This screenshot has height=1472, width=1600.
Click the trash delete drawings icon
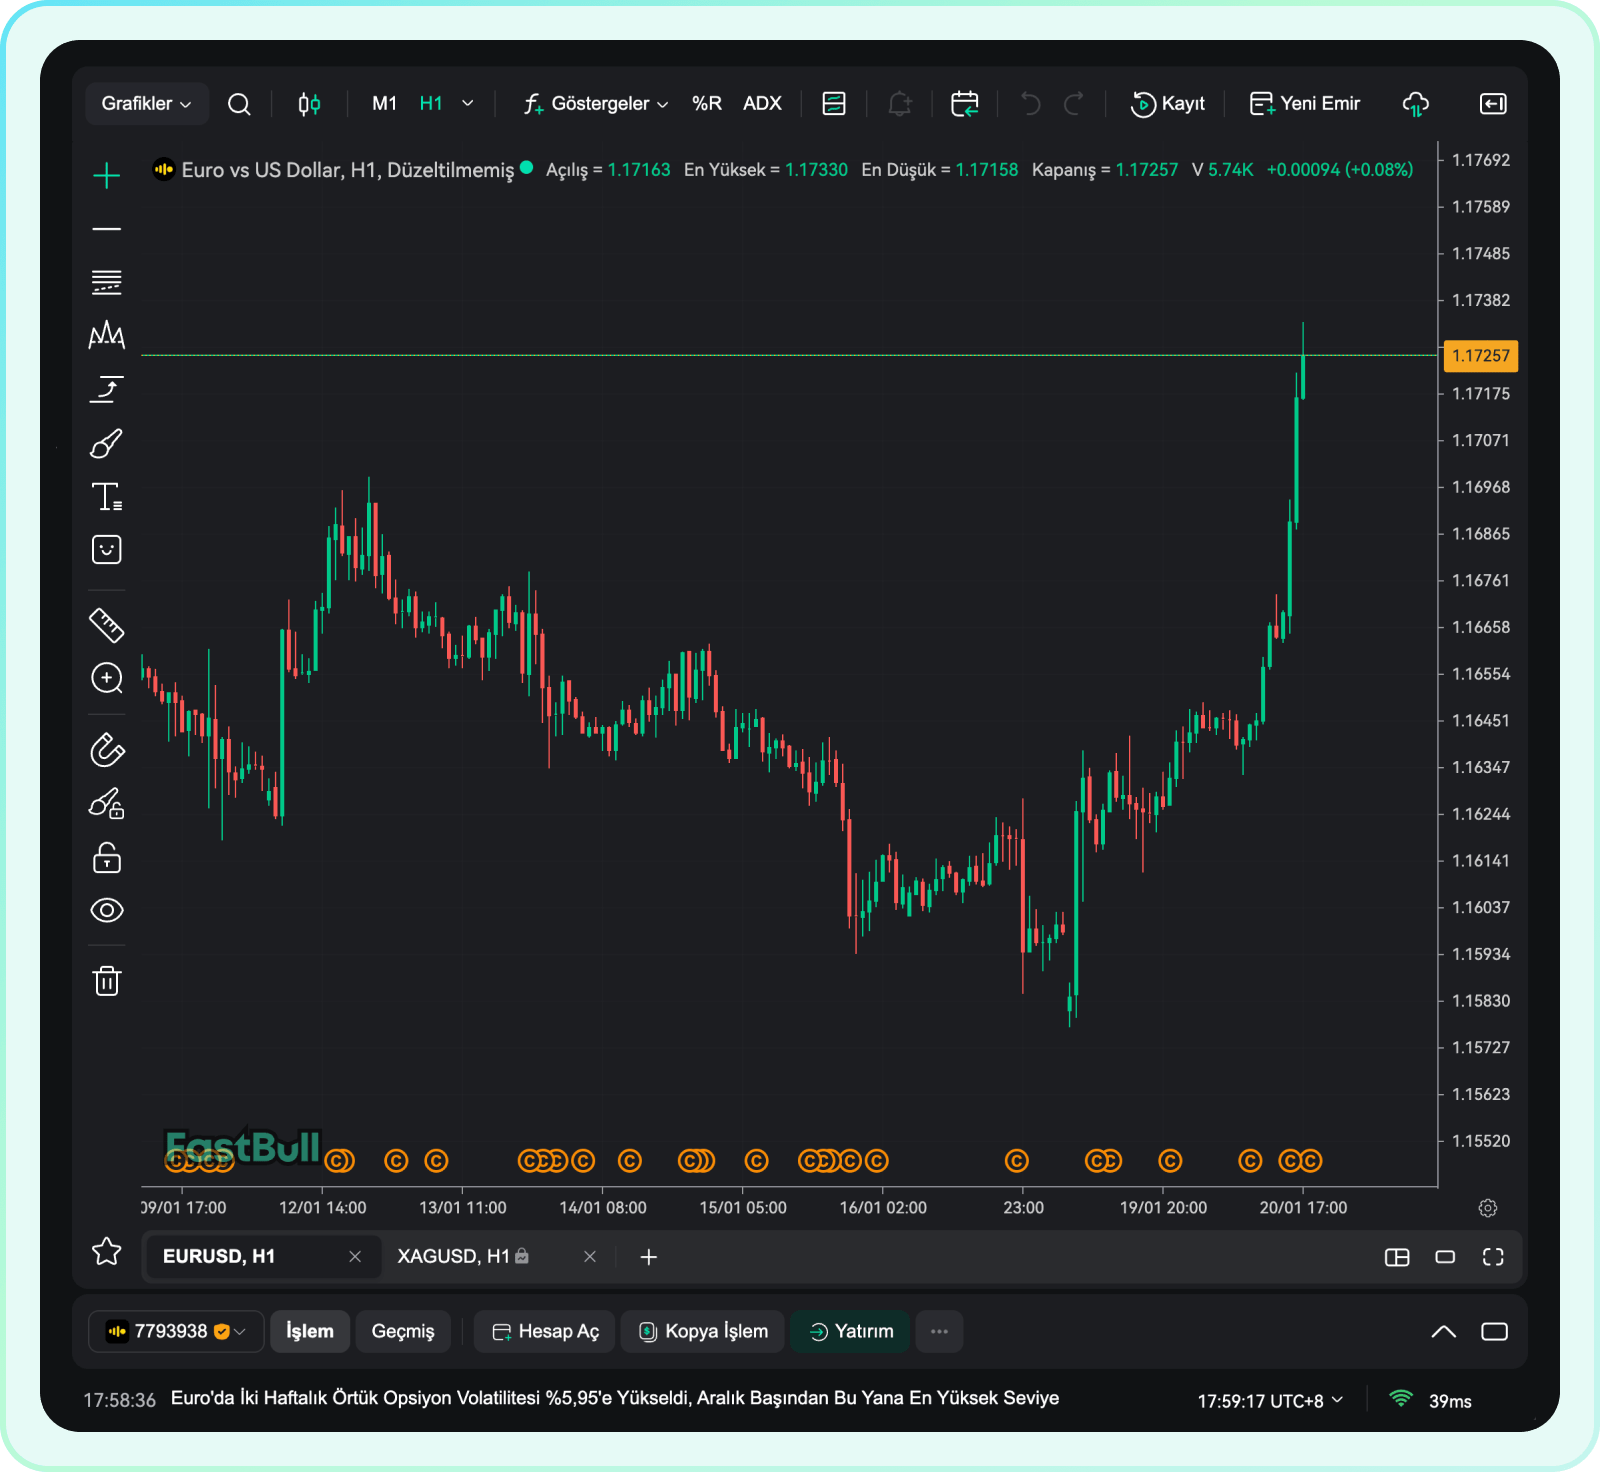pos(106,981)
